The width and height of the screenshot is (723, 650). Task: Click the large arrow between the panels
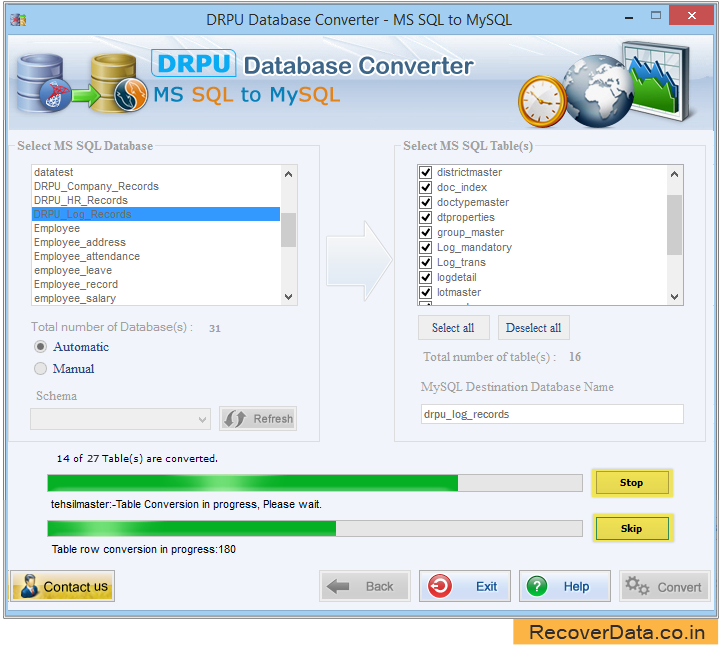point(359,261)
